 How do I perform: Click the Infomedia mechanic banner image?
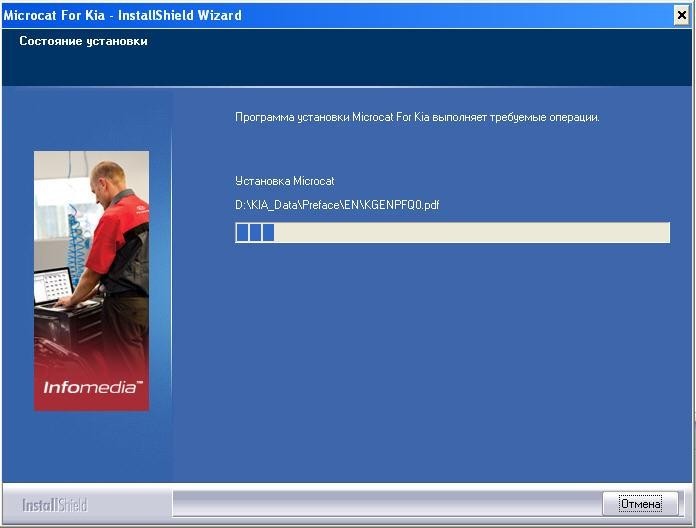[91, 281]
